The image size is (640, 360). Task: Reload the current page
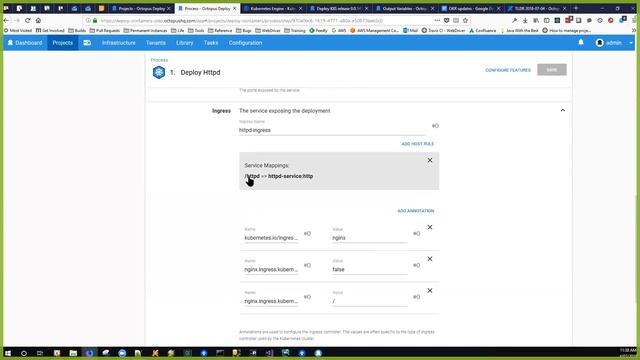[28, 20]
